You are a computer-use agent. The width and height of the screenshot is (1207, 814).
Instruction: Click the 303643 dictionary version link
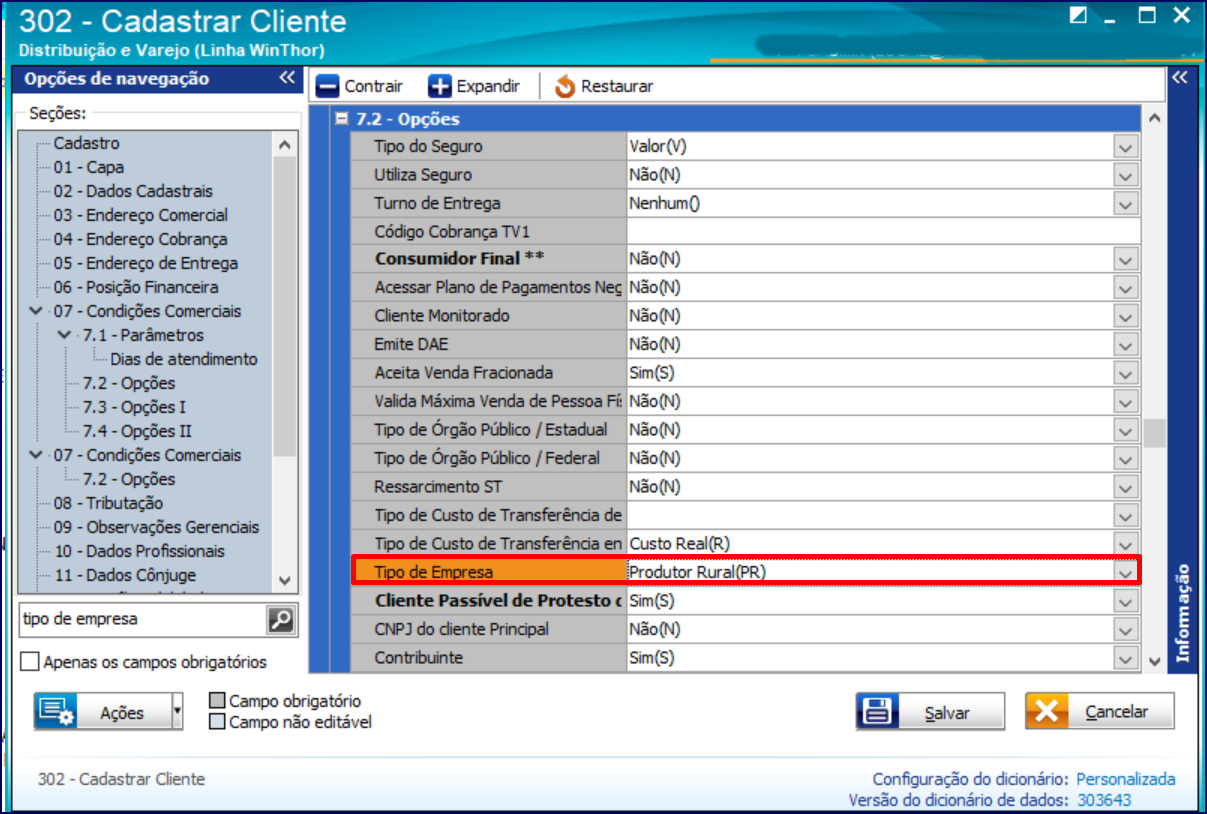point(1103,800)
